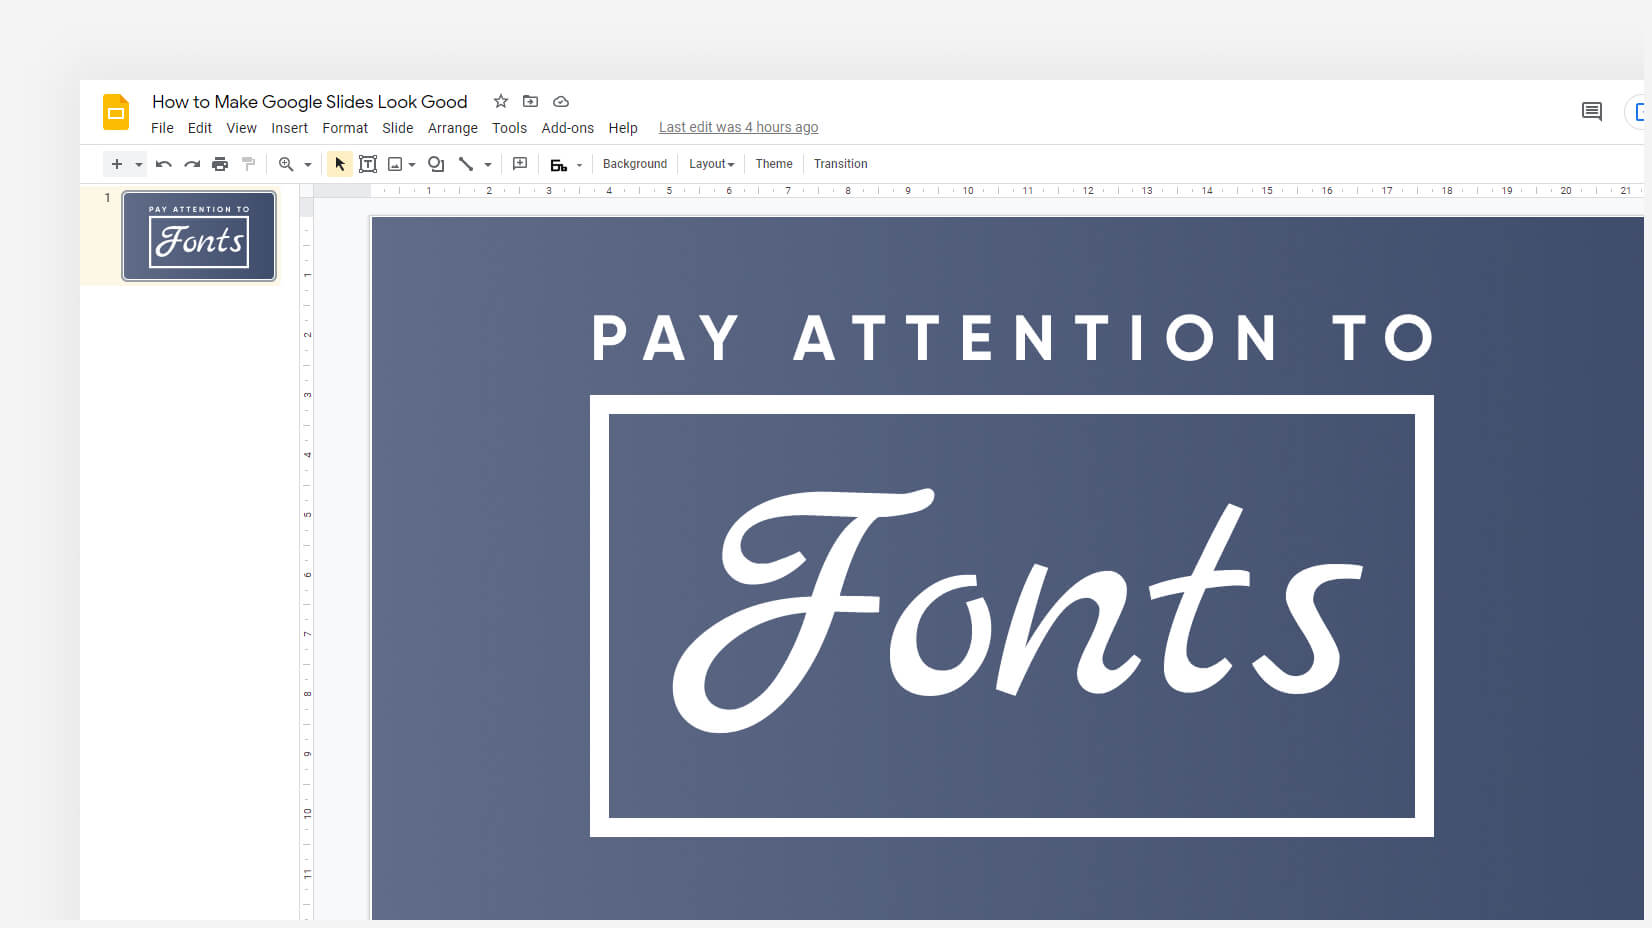Select slide 1 thumbnail in filmstrip
This screenshot has width=1652, height=928.
pyautogui.click(x=199, y=236)
